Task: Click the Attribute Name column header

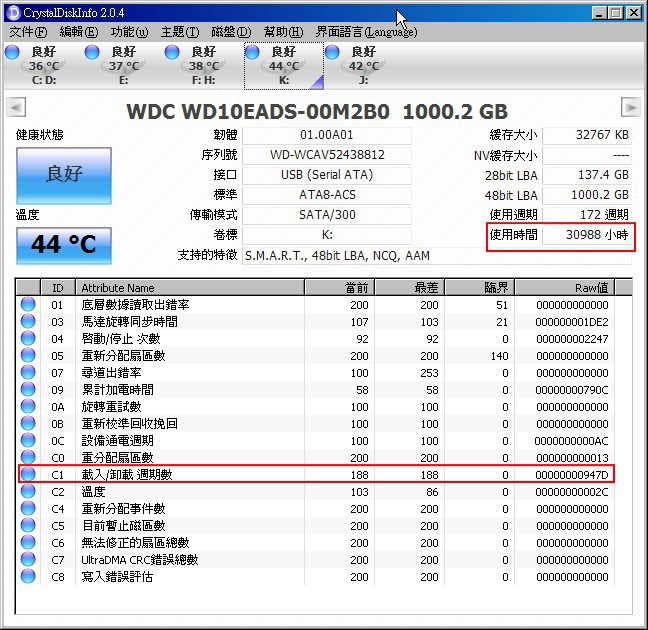Action: [190, 288]
